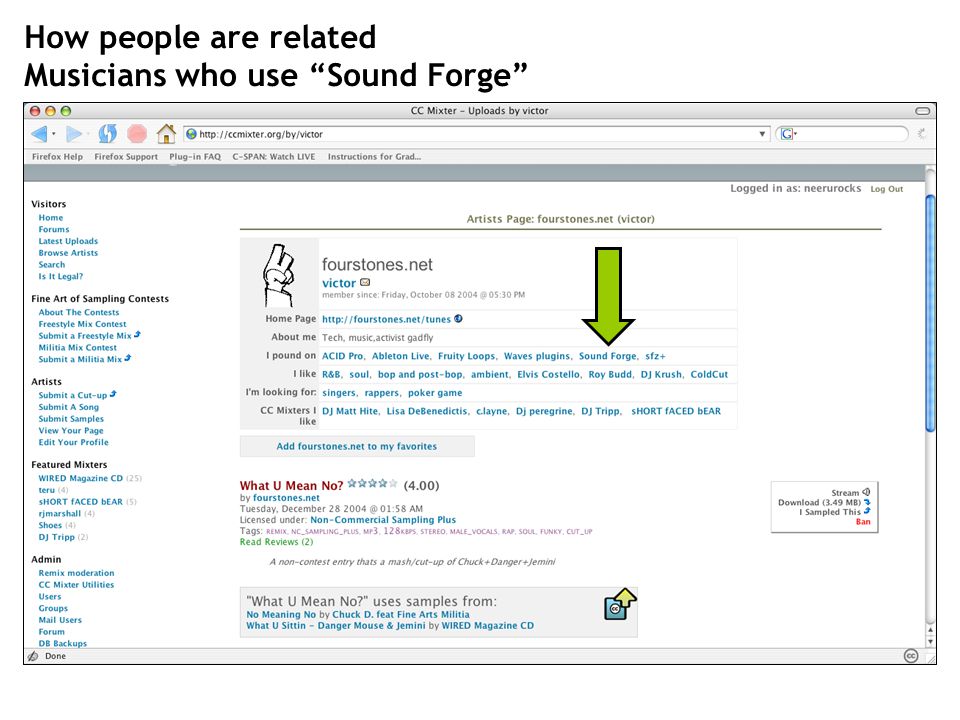Screen dimensions: 960x720
Task: Open the Is It Legal? link
Action: pos(61,276)
